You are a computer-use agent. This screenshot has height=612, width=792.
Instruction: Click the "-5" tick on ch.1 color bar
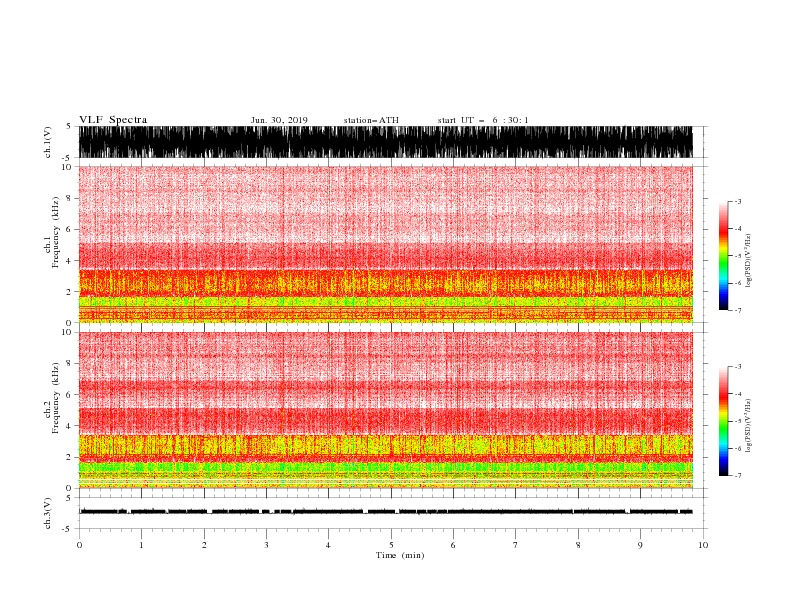737,256
